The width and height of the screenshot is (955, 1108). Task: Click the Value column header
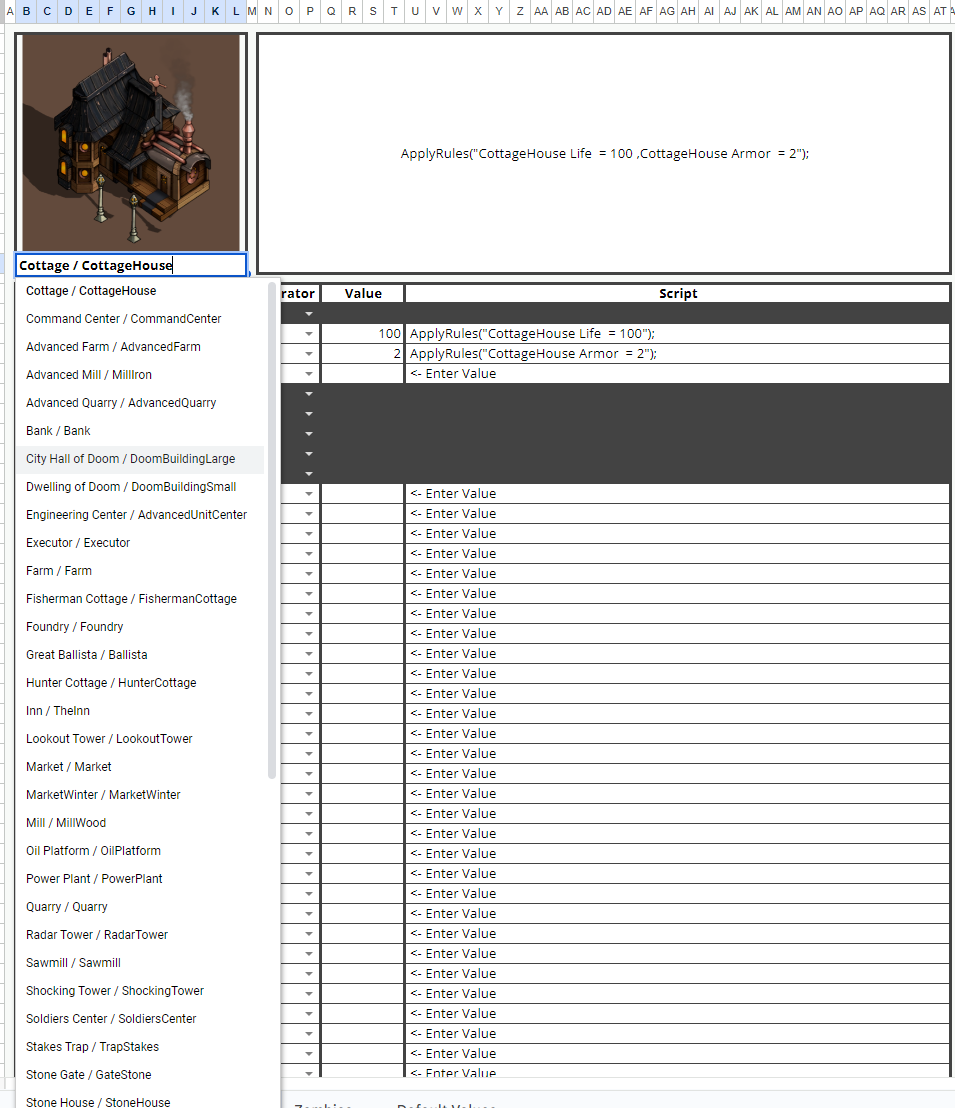[x=363, y=293]
